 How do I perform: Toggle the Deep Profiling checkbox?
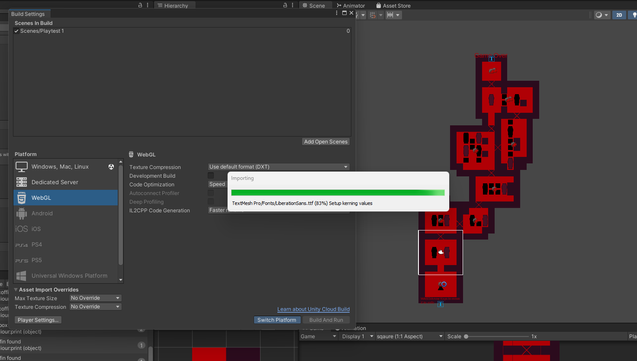[x=211, y=201]
